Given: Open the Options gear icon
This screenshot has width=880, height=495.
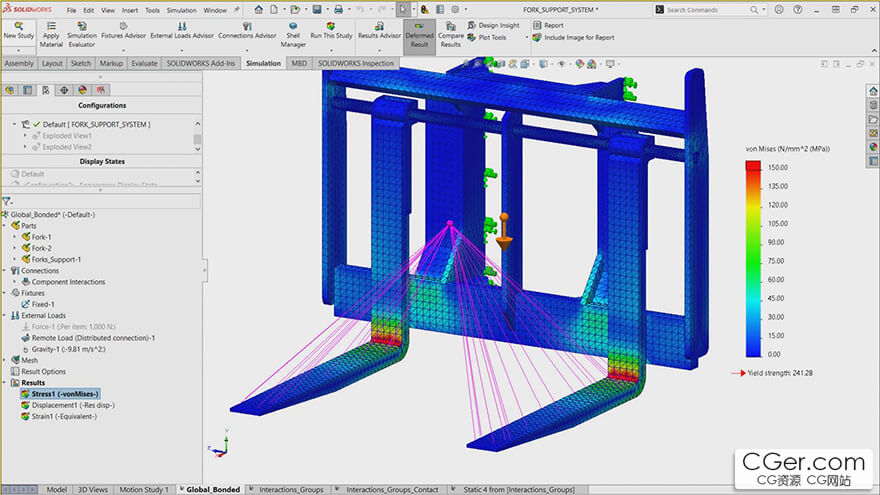Looking at the screenshot, I should 455,10.
